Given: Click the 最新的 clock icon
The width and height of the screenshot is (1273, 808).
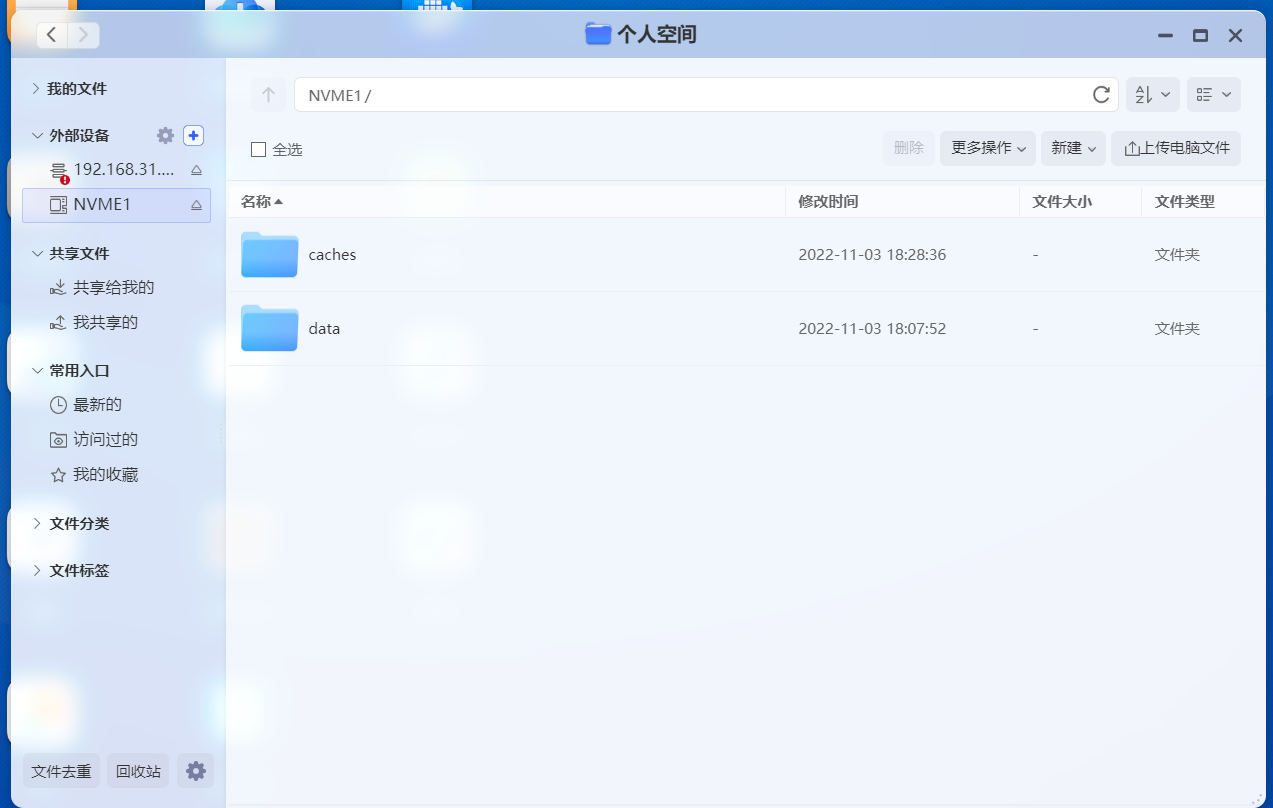Looking at the screenshot, I should (x=58, y=406).
